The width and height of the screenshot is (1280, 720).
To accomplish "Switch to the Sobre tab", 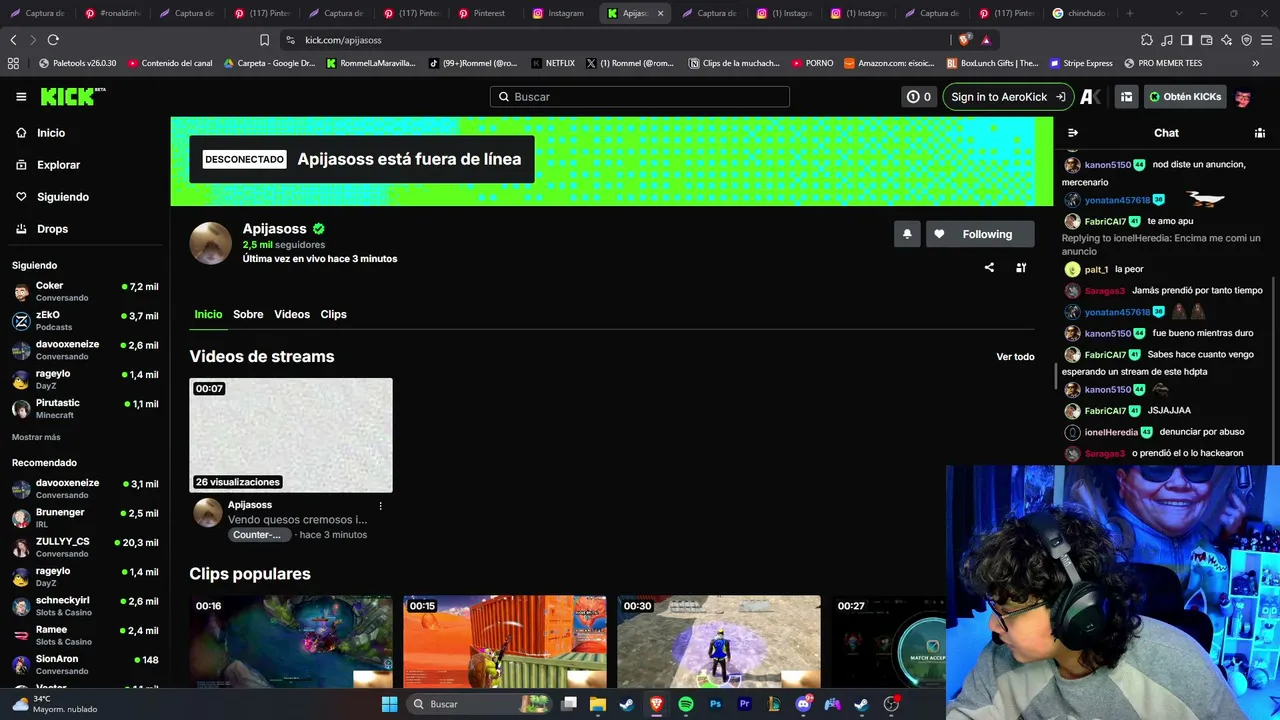I will (248, 314).
